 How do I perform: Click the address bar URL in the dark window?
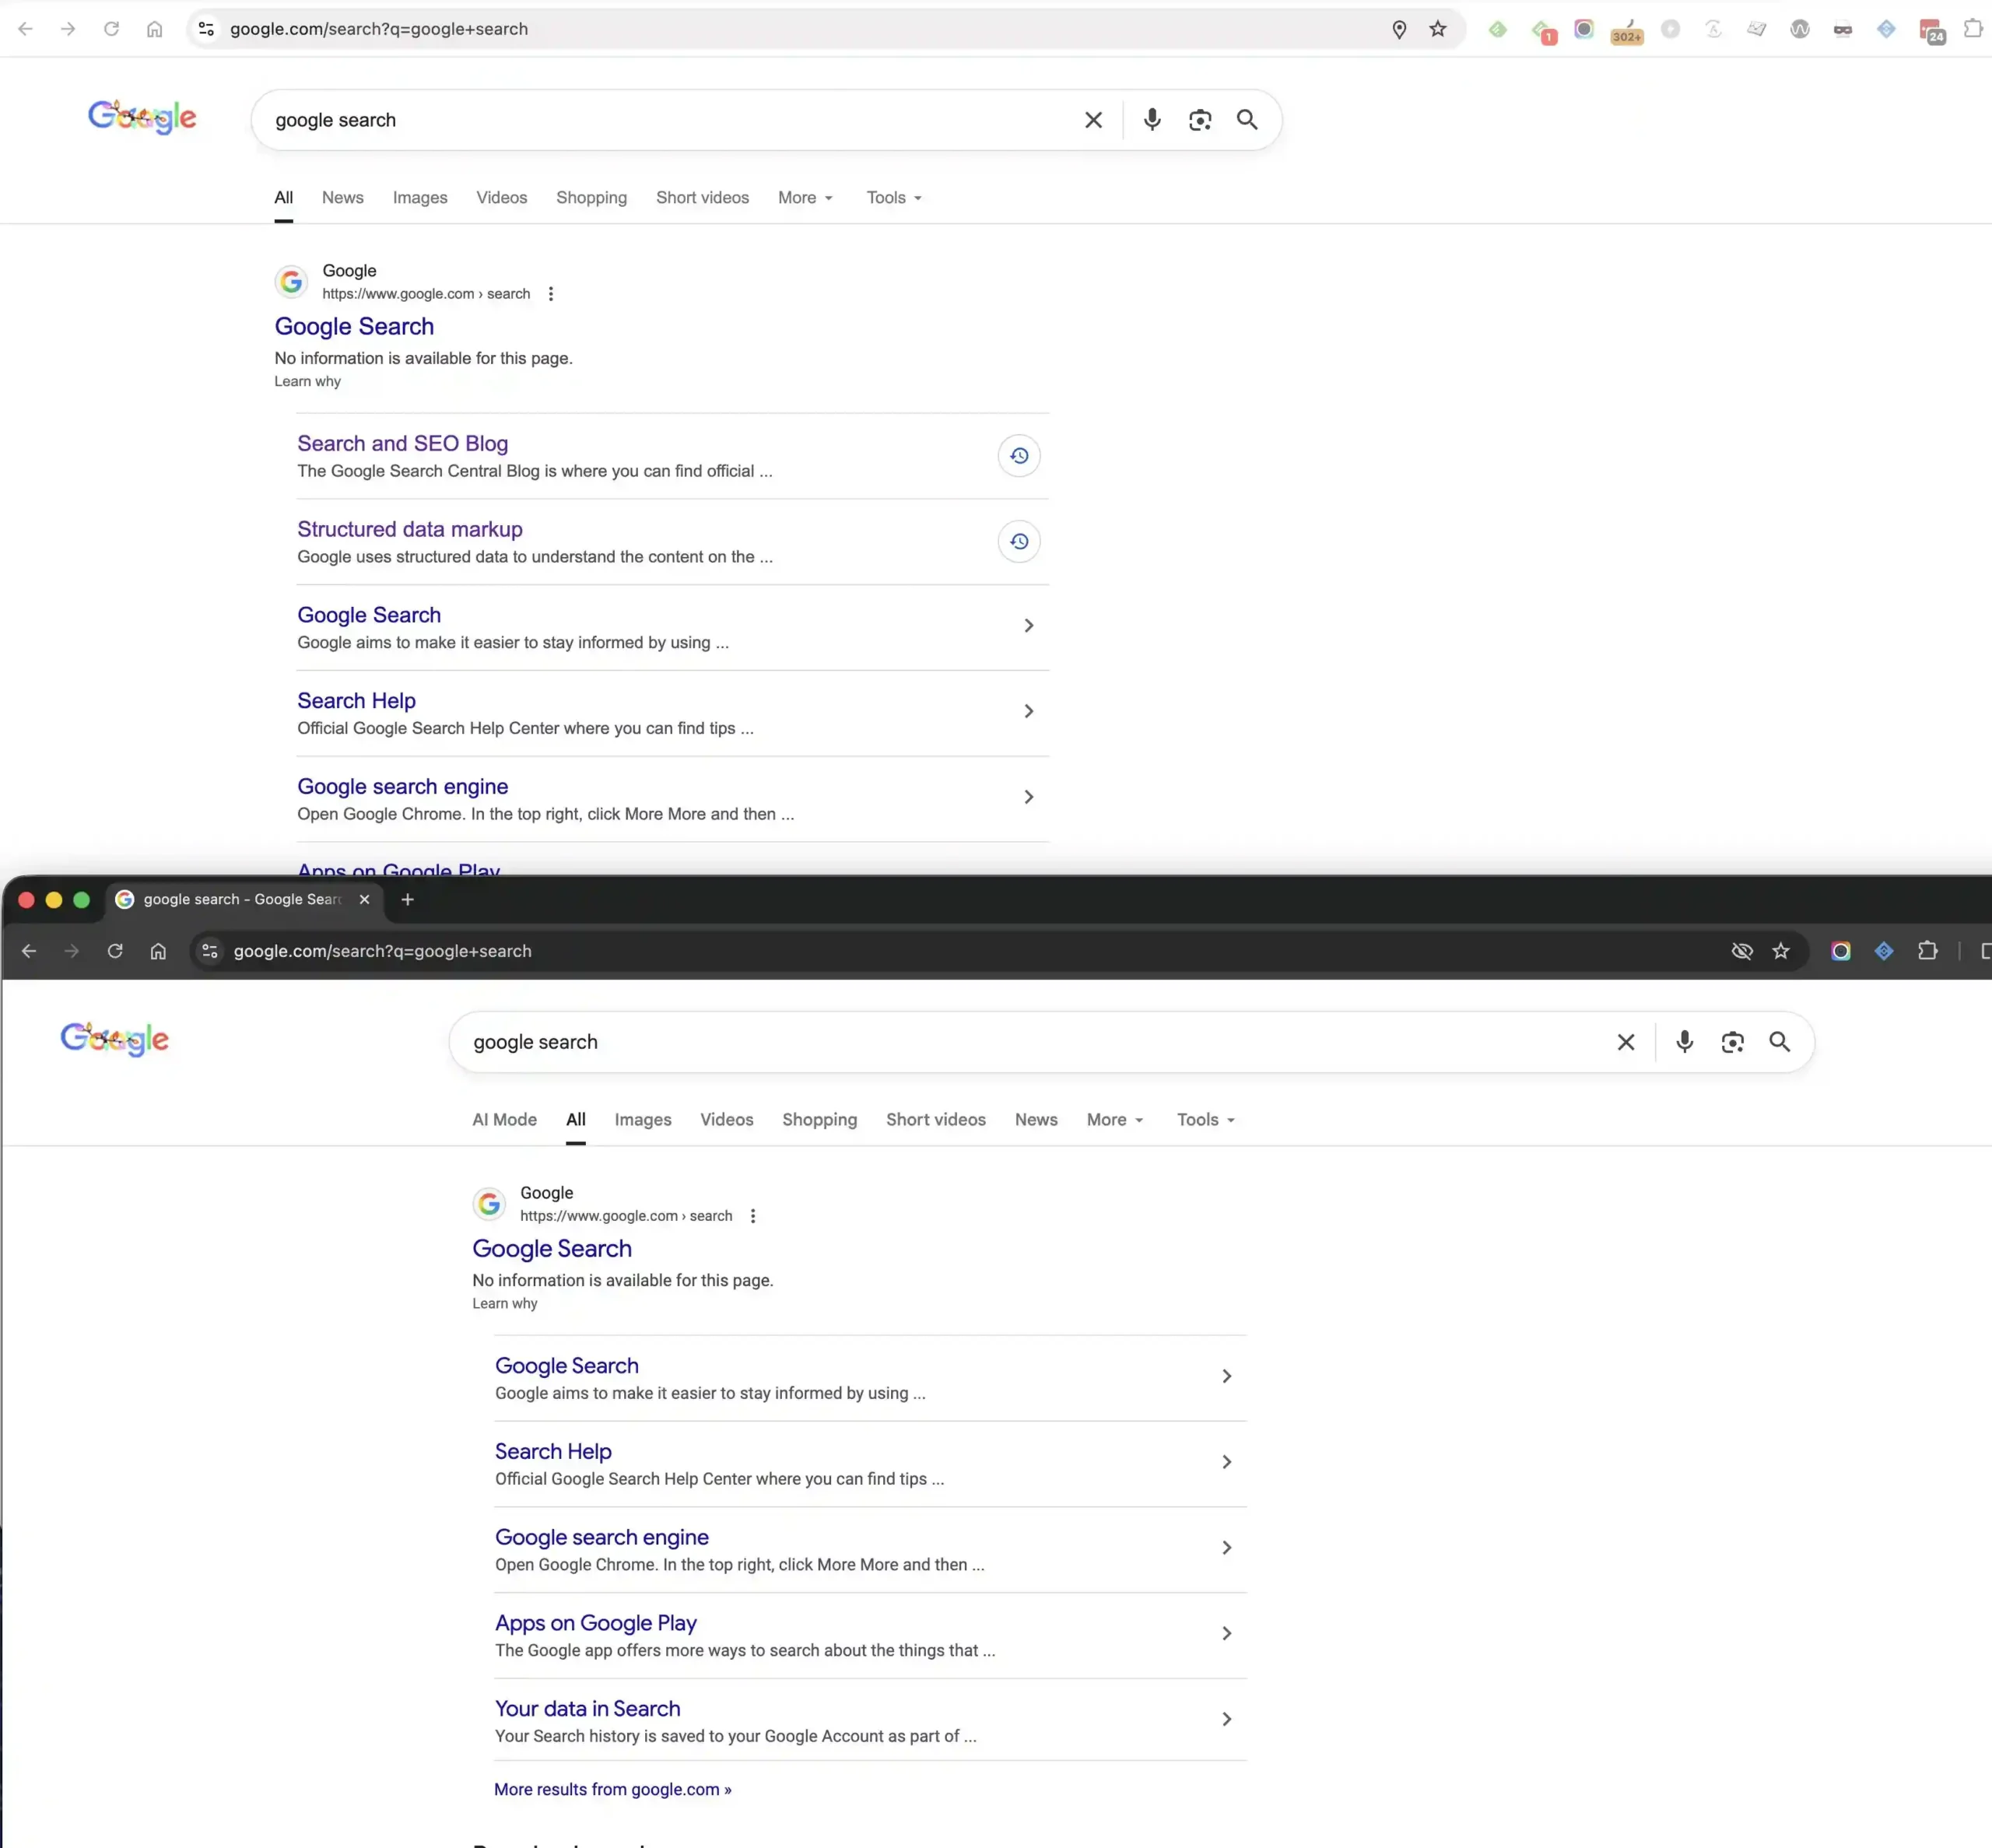[383, 951]
